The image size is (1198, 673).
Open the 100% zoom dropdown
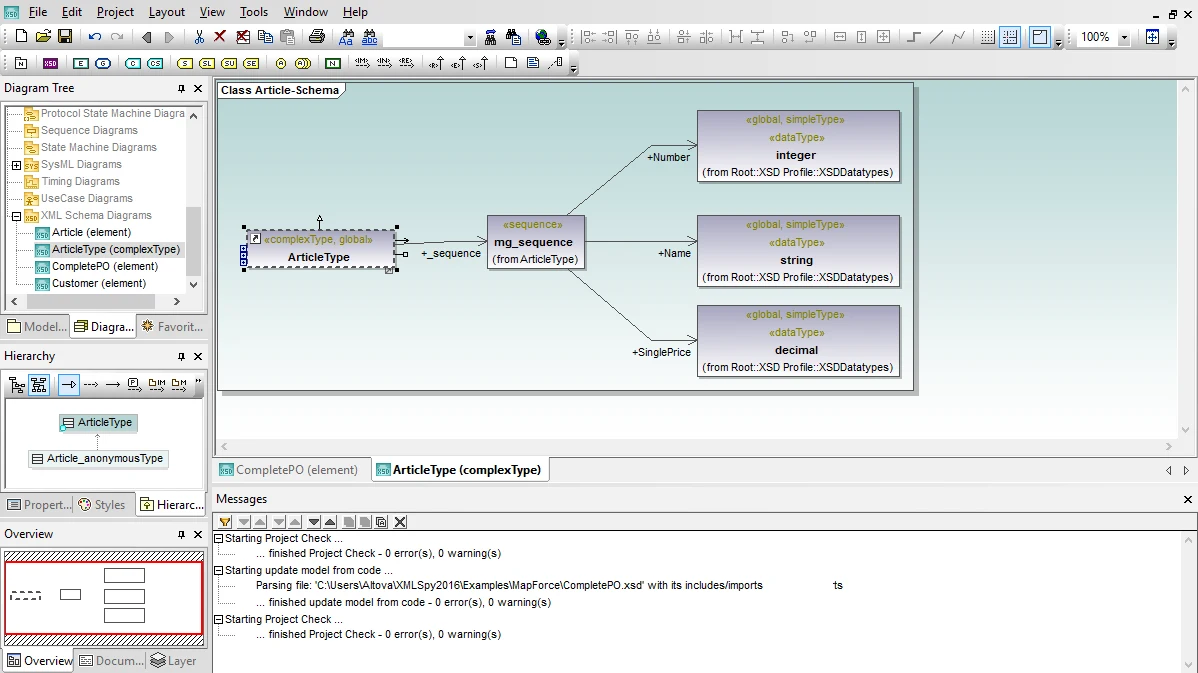(x=1124, y=37)
